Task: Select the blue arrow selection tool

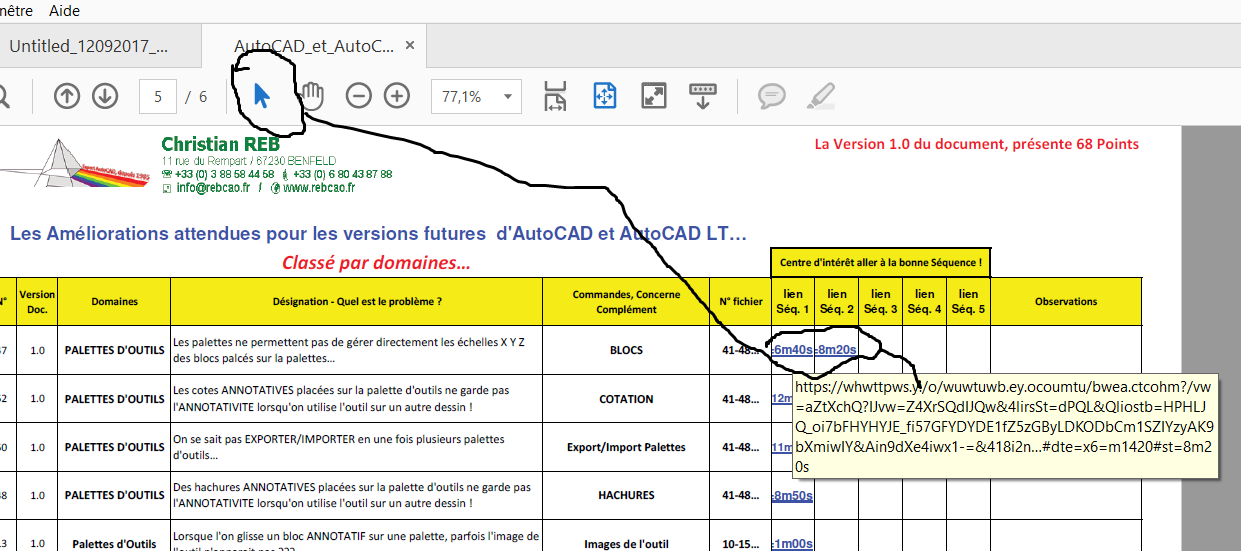Action: tap(262, 96)
